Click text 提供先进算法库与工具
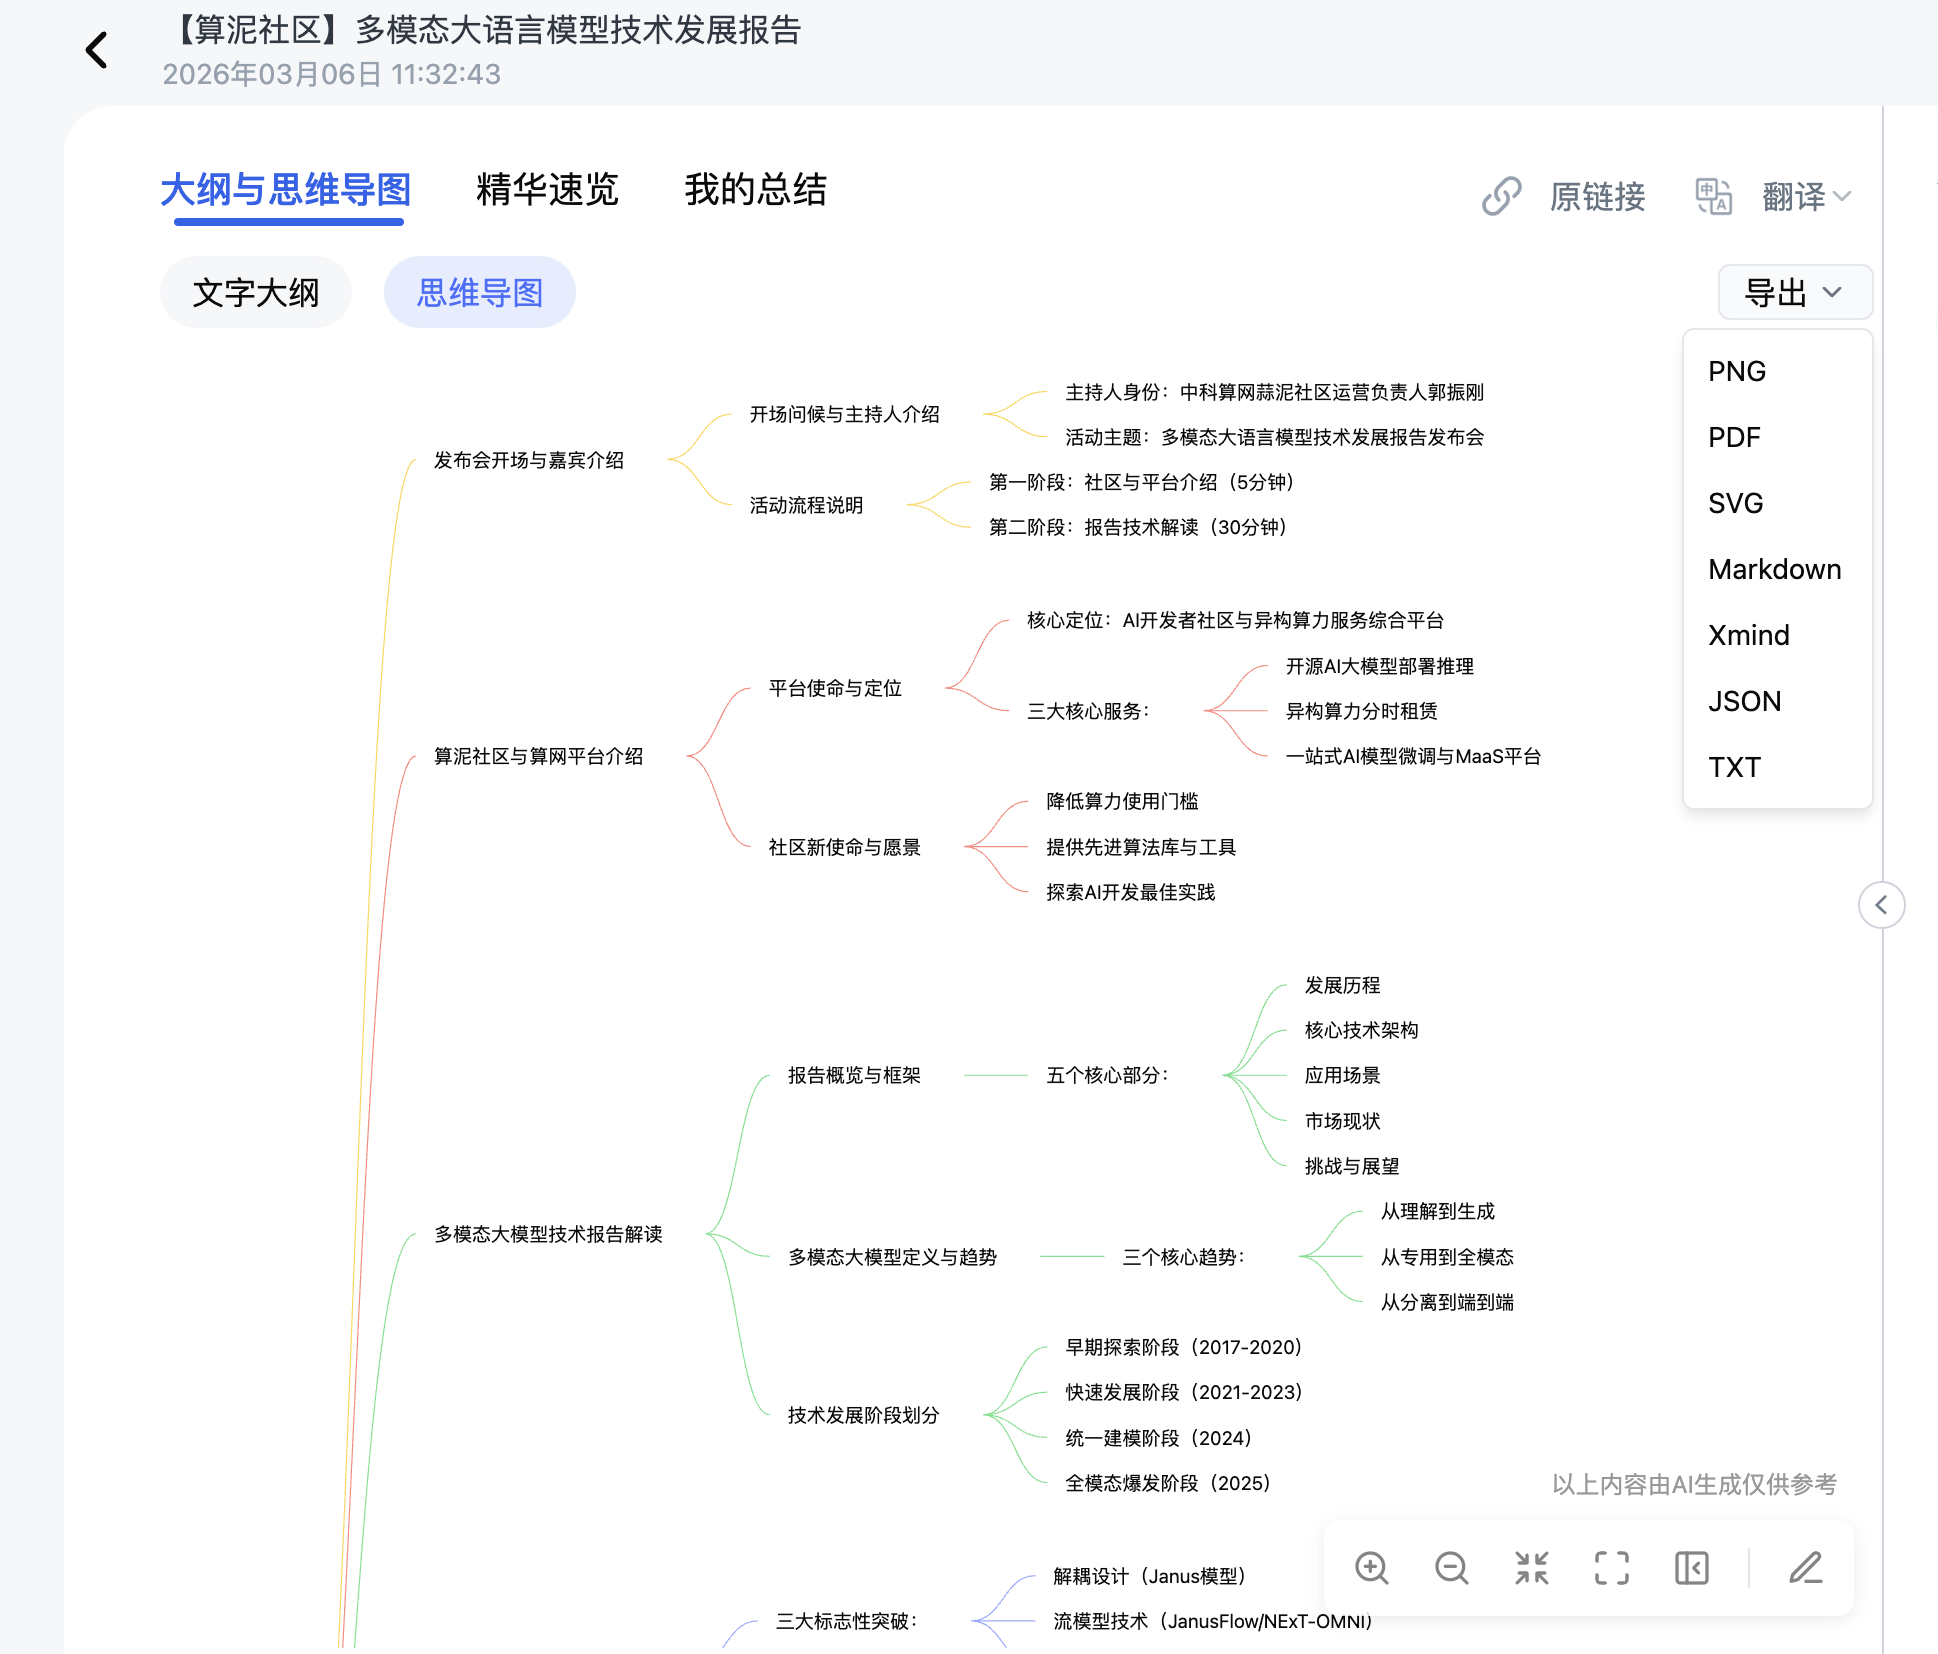 (x=1141, y=847)
